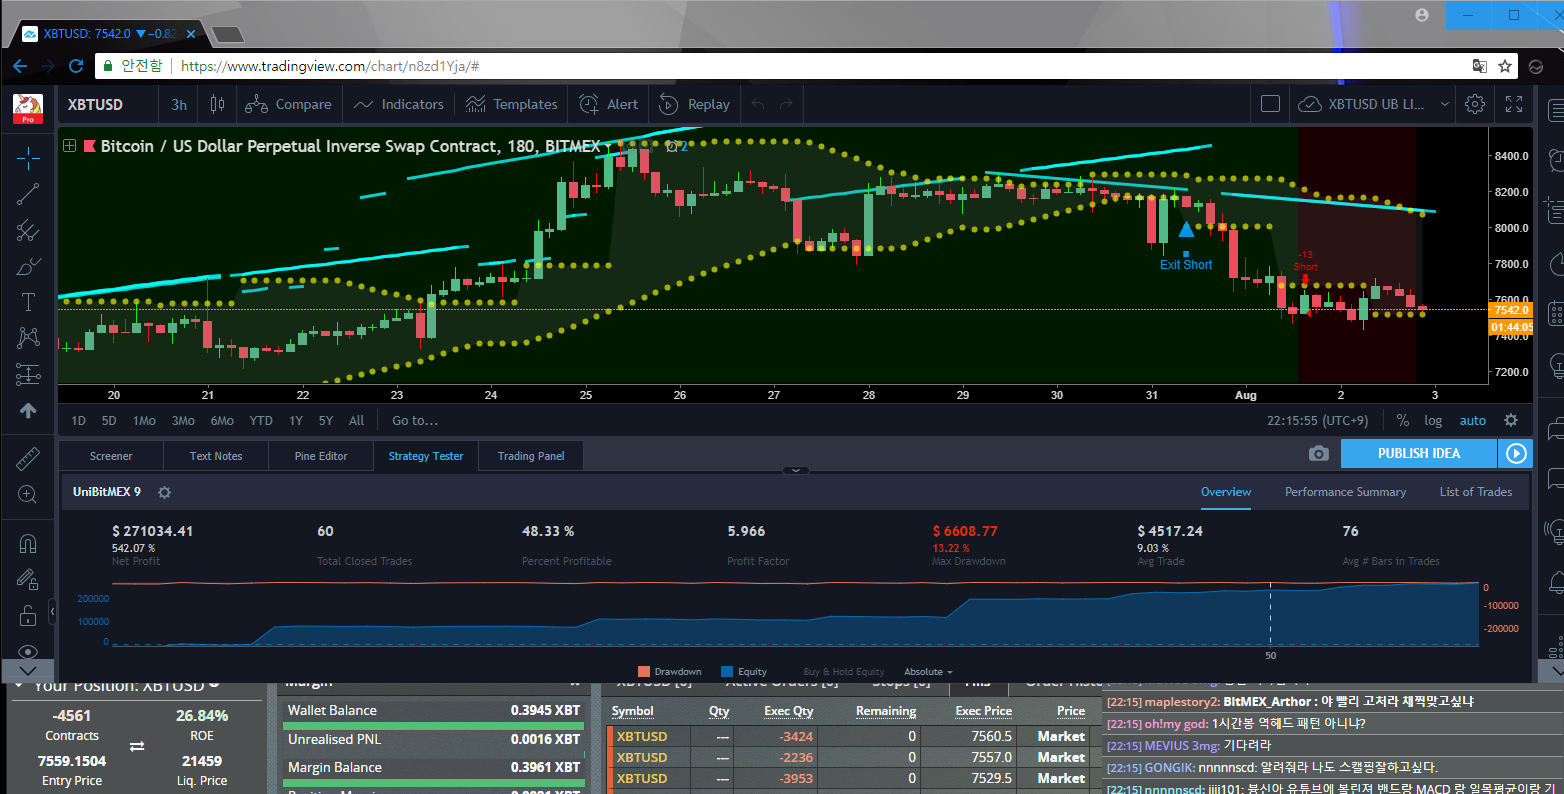
Task: Take a chart snapshot with camera icon
Action: [x=1319, y=454]
